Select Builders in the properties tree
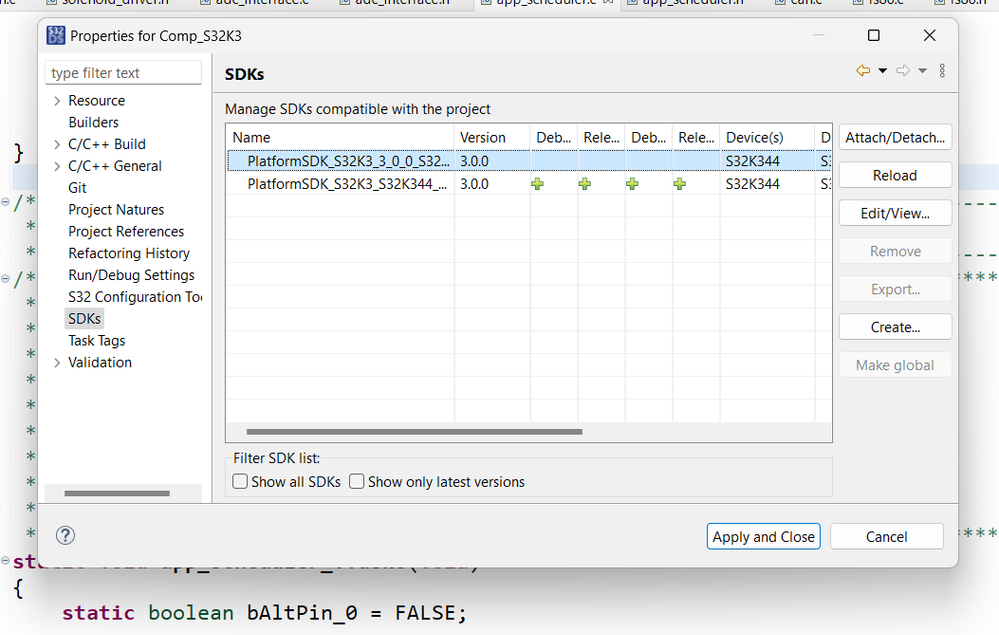This screenshot has height=635, width=999. point(93,122)
